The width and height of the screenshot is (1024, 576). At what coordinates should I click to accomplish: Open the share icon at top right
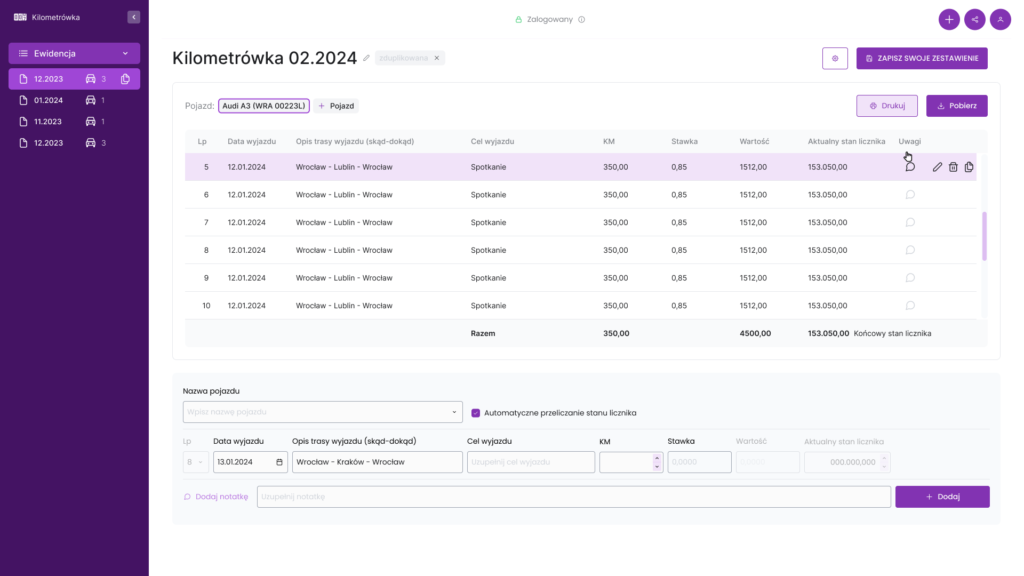pos(974,18)
